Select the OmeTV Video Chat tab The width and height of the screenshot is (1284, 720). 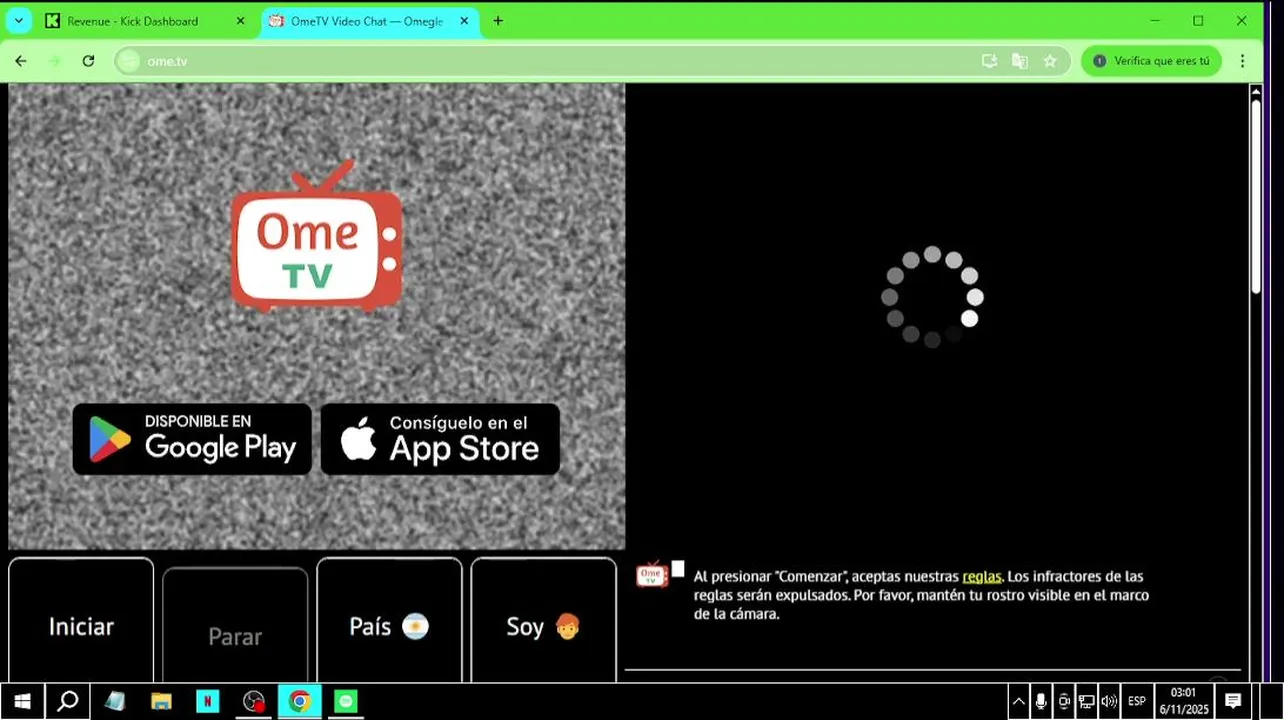point(366,21)
